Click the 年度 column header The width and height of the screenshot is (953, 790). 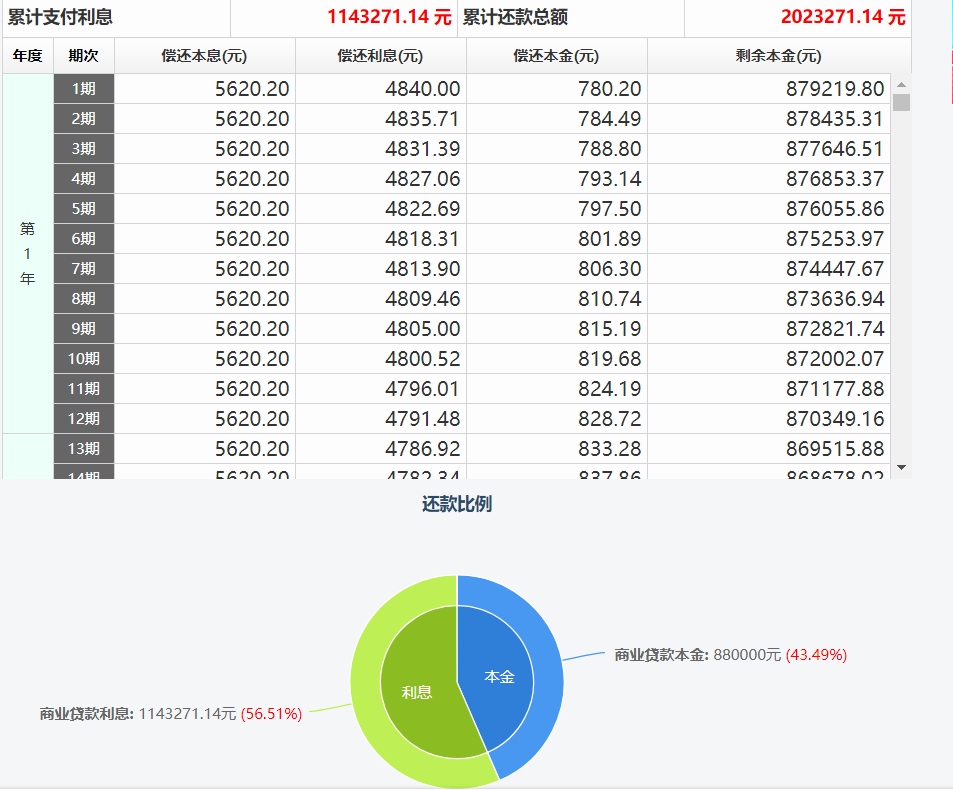28,56
